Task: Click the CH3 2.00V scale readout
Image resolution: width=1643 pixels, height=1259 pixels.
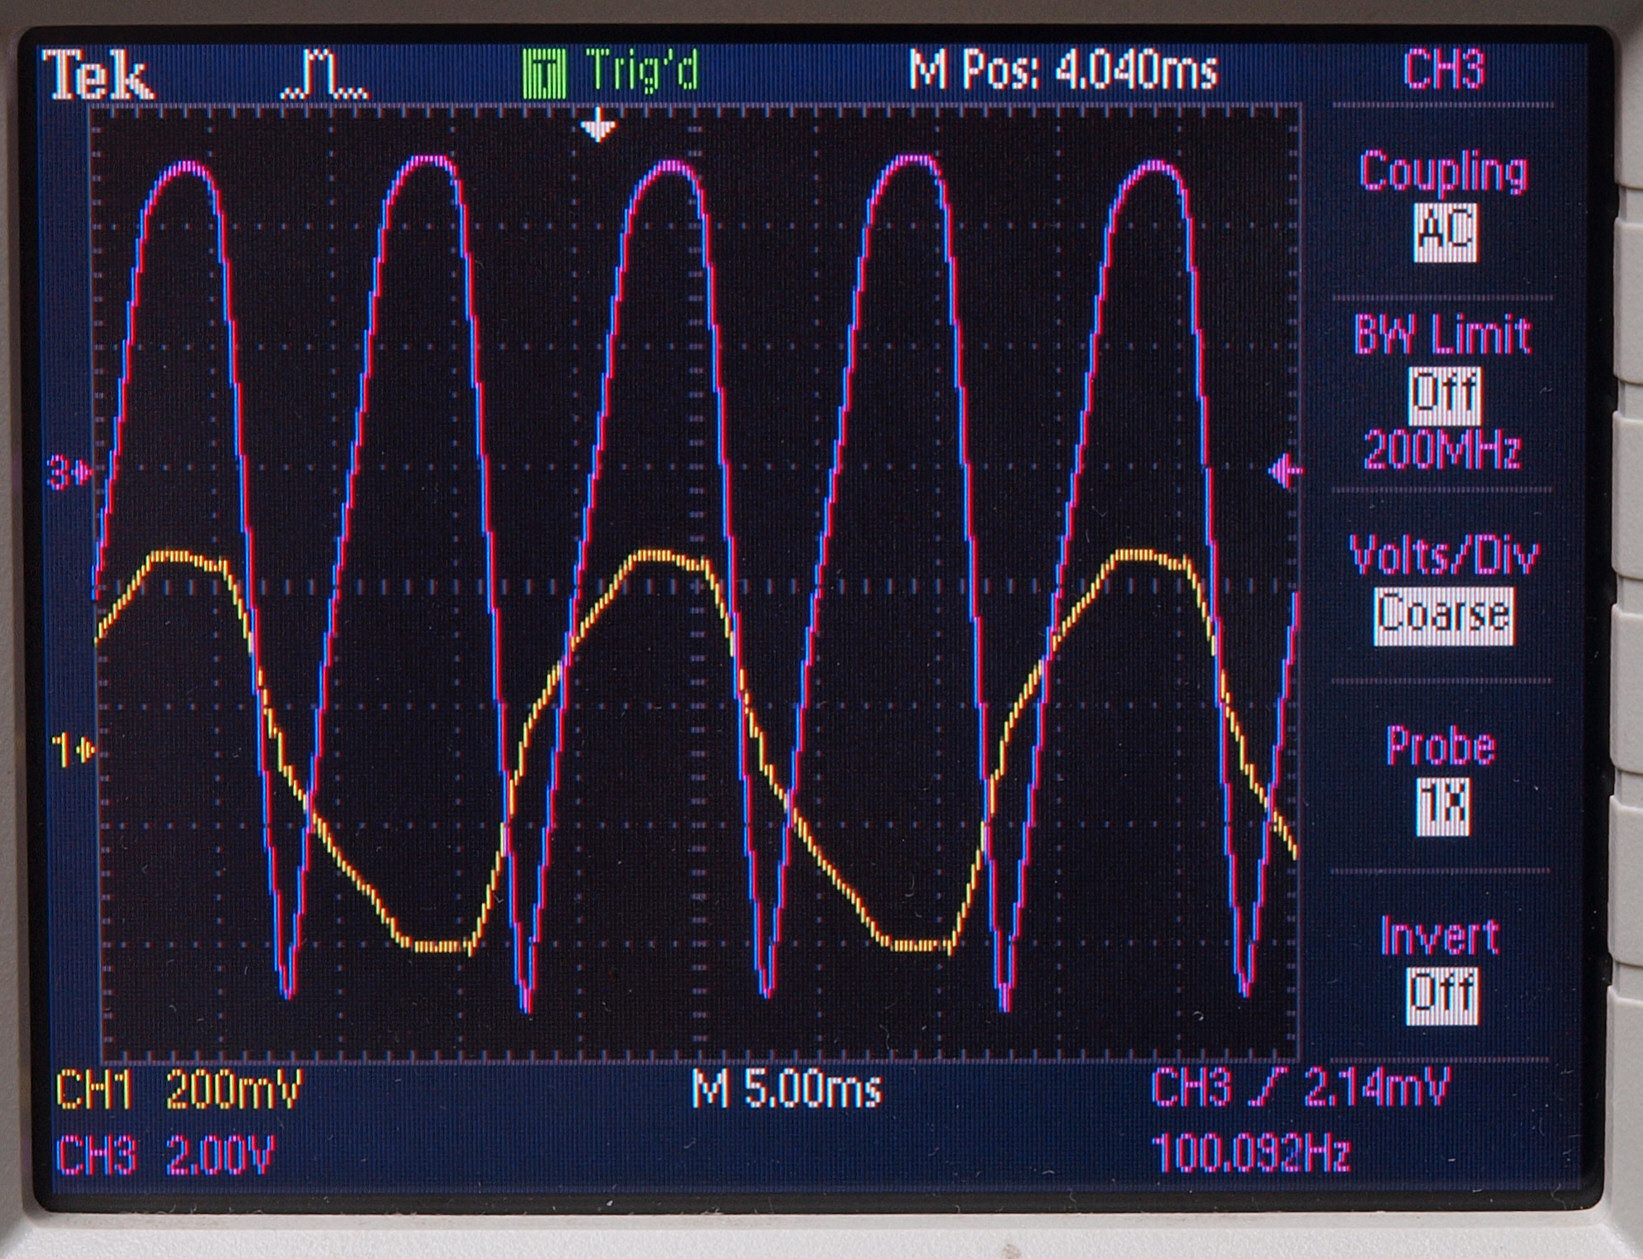Action: pyautogui.click(x=165, y=1156)
